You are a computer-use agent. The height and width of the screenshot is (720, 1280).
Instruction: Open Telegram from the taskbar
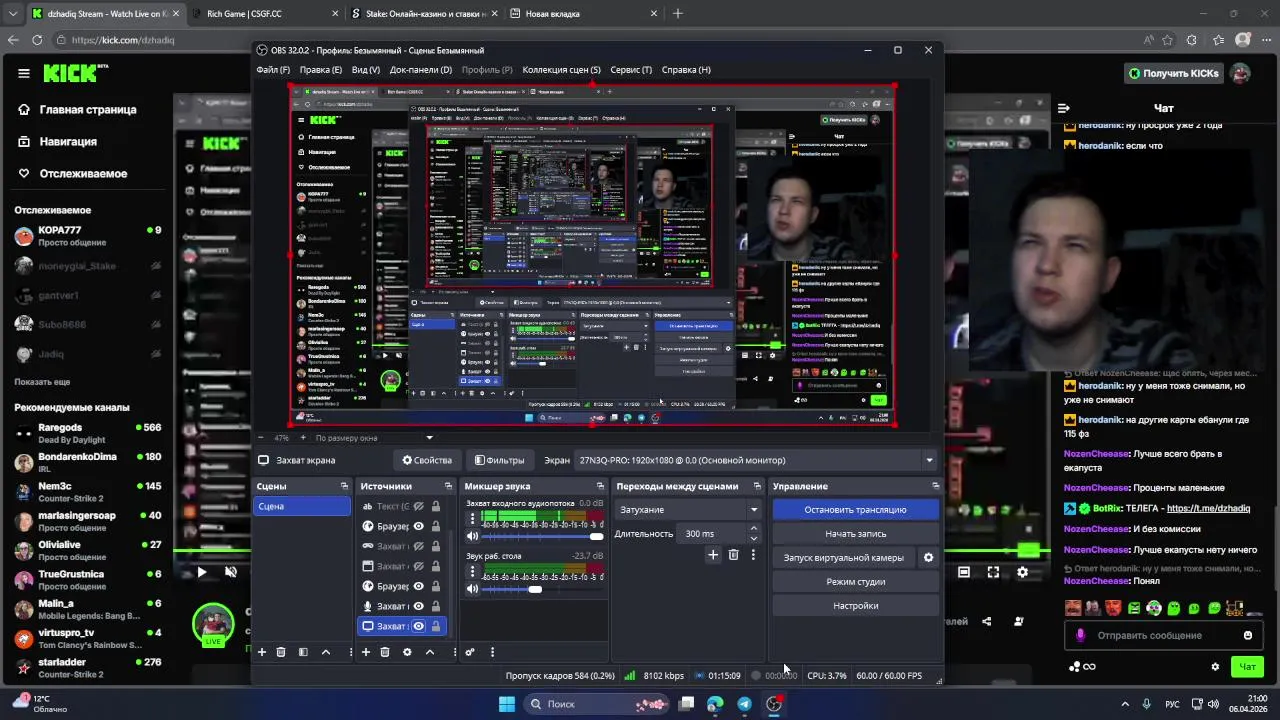click(x=745, y=704)
